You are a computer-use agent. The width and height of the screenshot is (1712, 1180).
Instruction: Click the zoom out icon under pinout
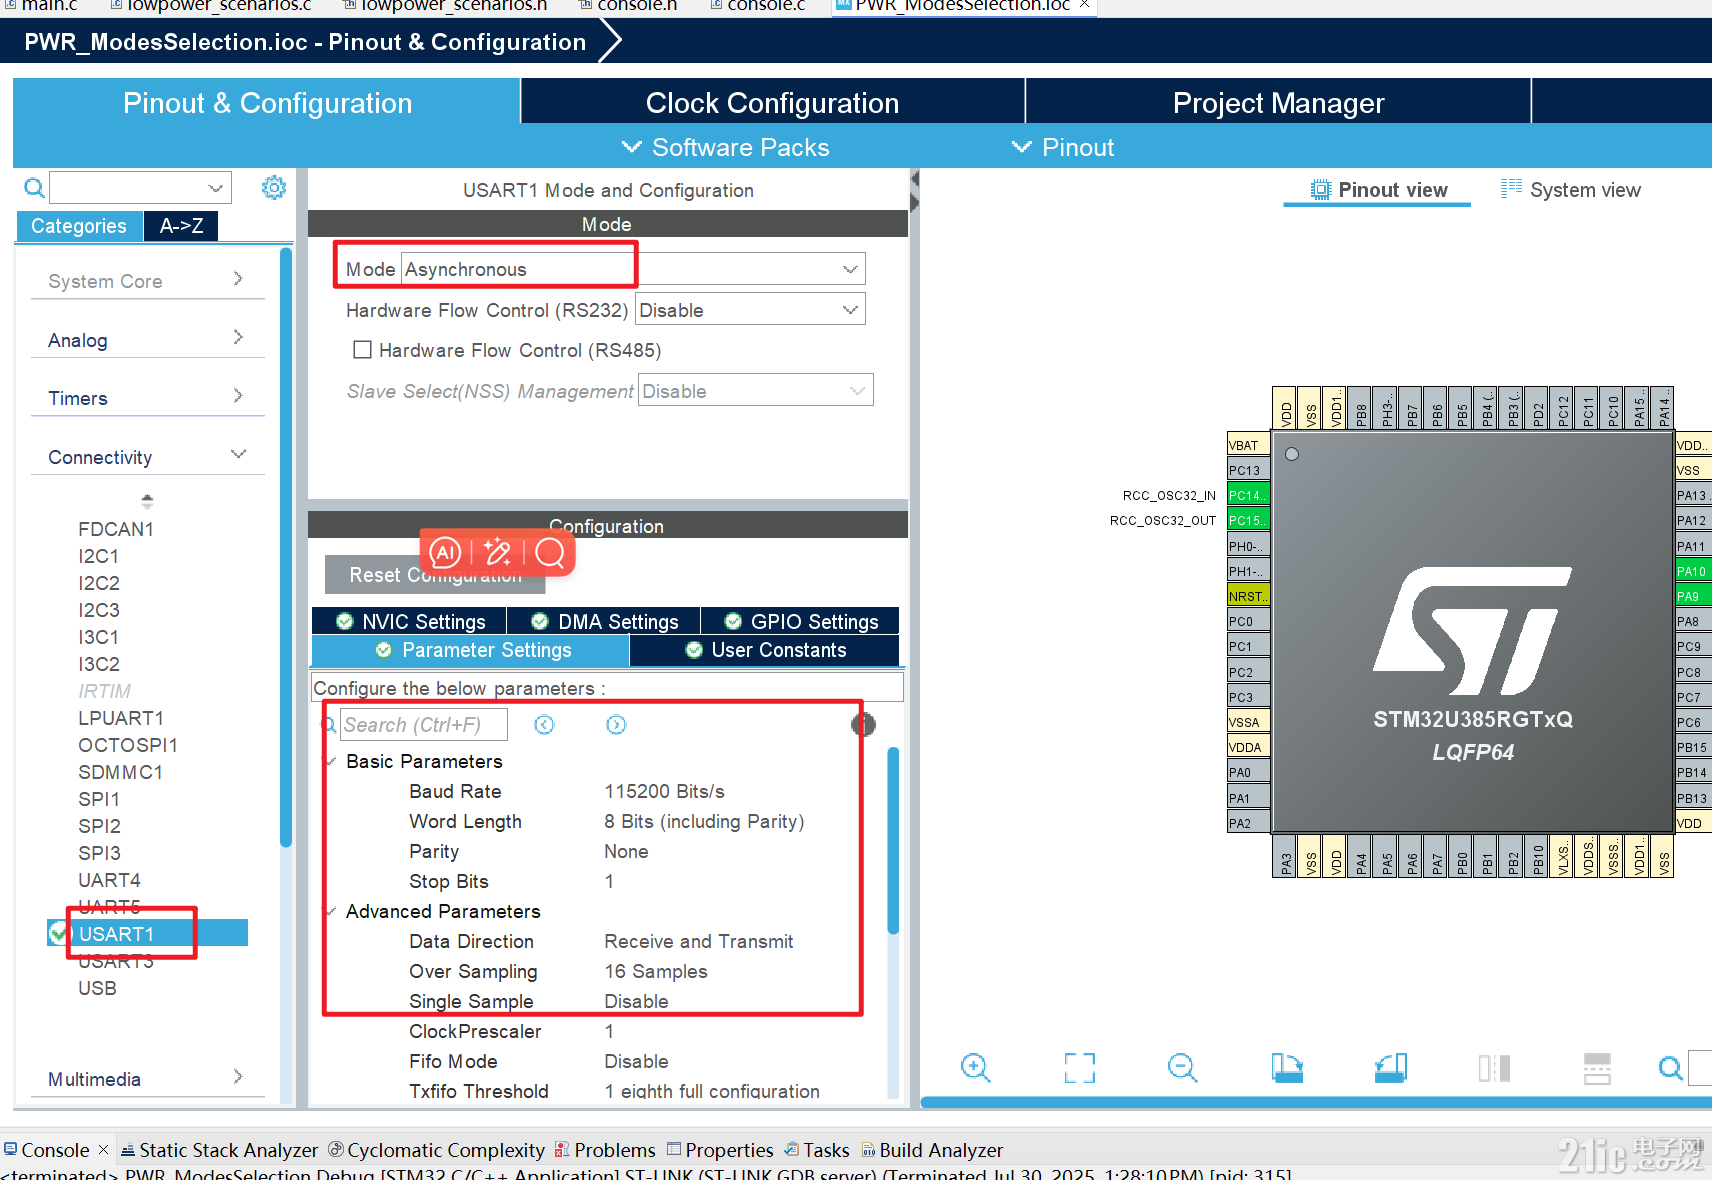[x=1182, y=1068]
